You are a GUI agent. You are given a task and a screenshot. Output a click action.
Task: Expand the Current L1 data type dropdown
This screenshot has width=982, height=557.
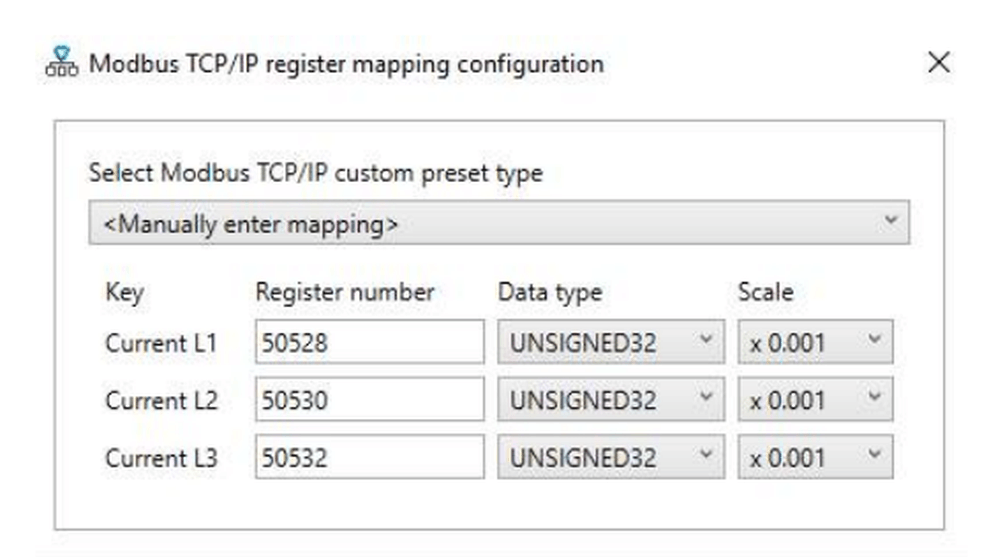click(611, 342)
